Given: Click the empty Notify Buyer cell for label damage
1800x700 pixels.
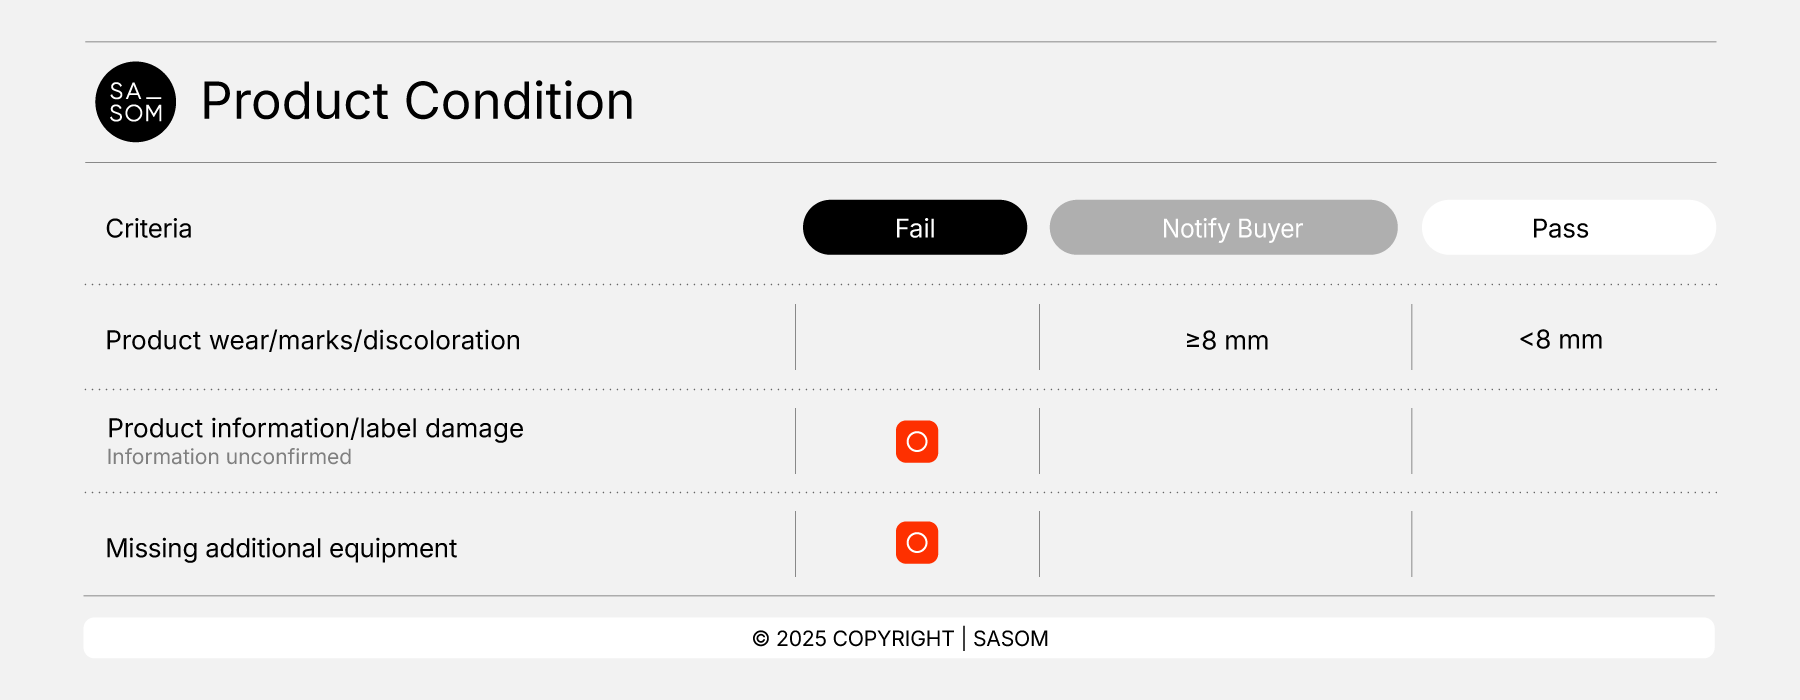Looking at the screenshot, I should [x=1225, y=441].
